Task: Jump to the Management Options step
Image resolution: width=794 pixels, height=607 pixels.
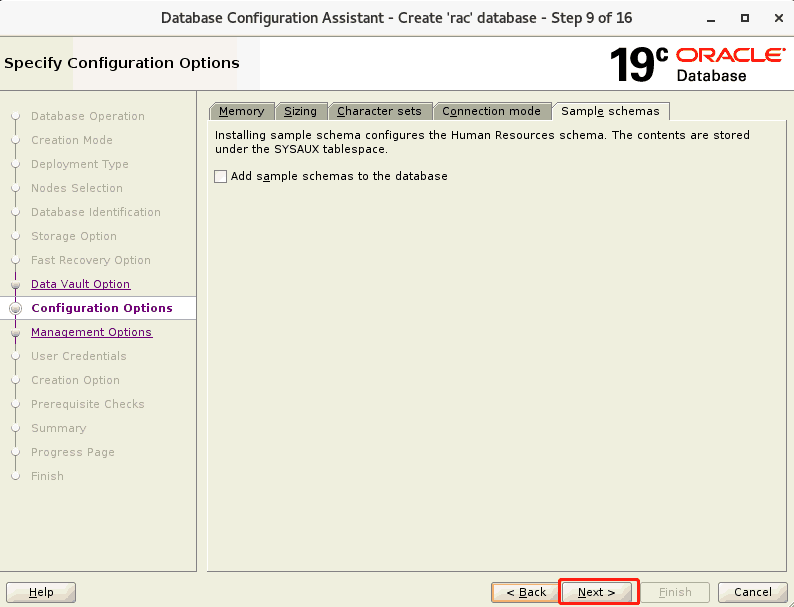Action: coord(92,332)
